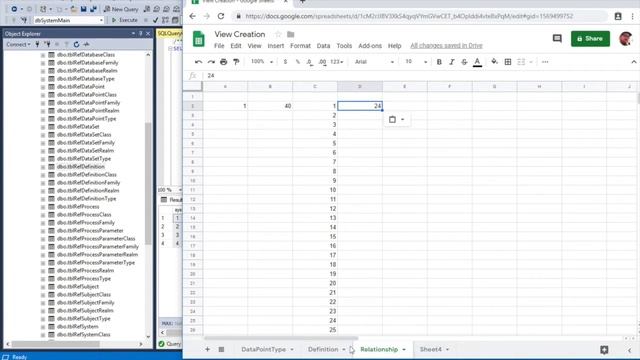
Task: Open the Connect dropdown in Object Explorer
Action: [x=18, y=44]
